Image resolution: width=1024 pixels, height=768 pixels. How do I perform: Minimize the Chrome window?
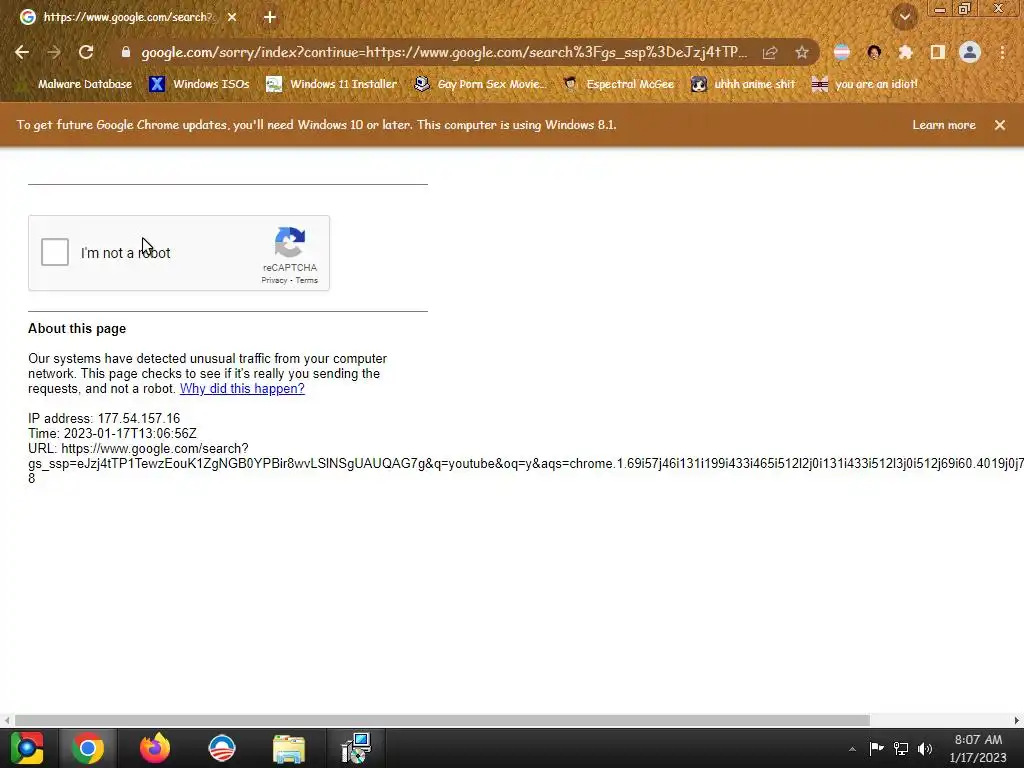point(940,9)
